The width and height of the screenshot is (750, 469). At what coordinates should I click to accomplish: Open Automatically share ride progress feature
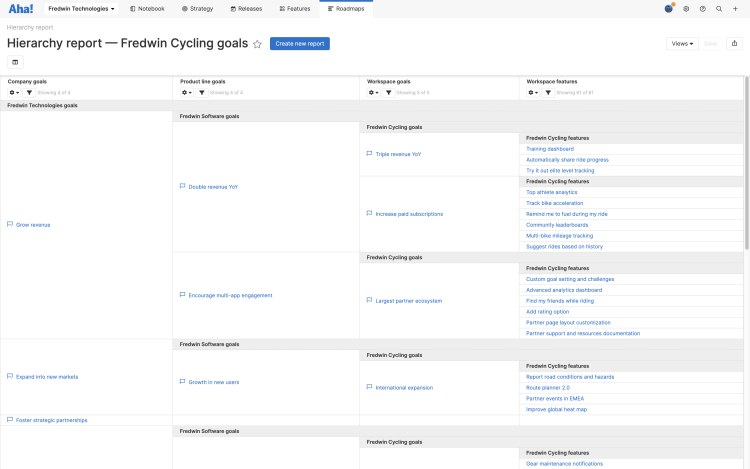tap(567, 160)
